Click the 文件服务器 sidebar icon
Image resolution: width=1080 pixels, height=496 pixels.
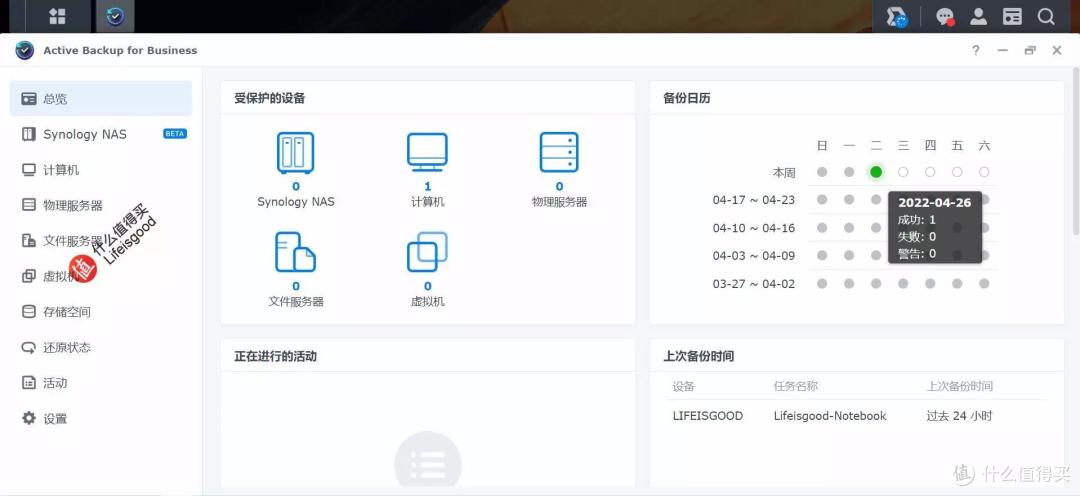tap(29, 240)
